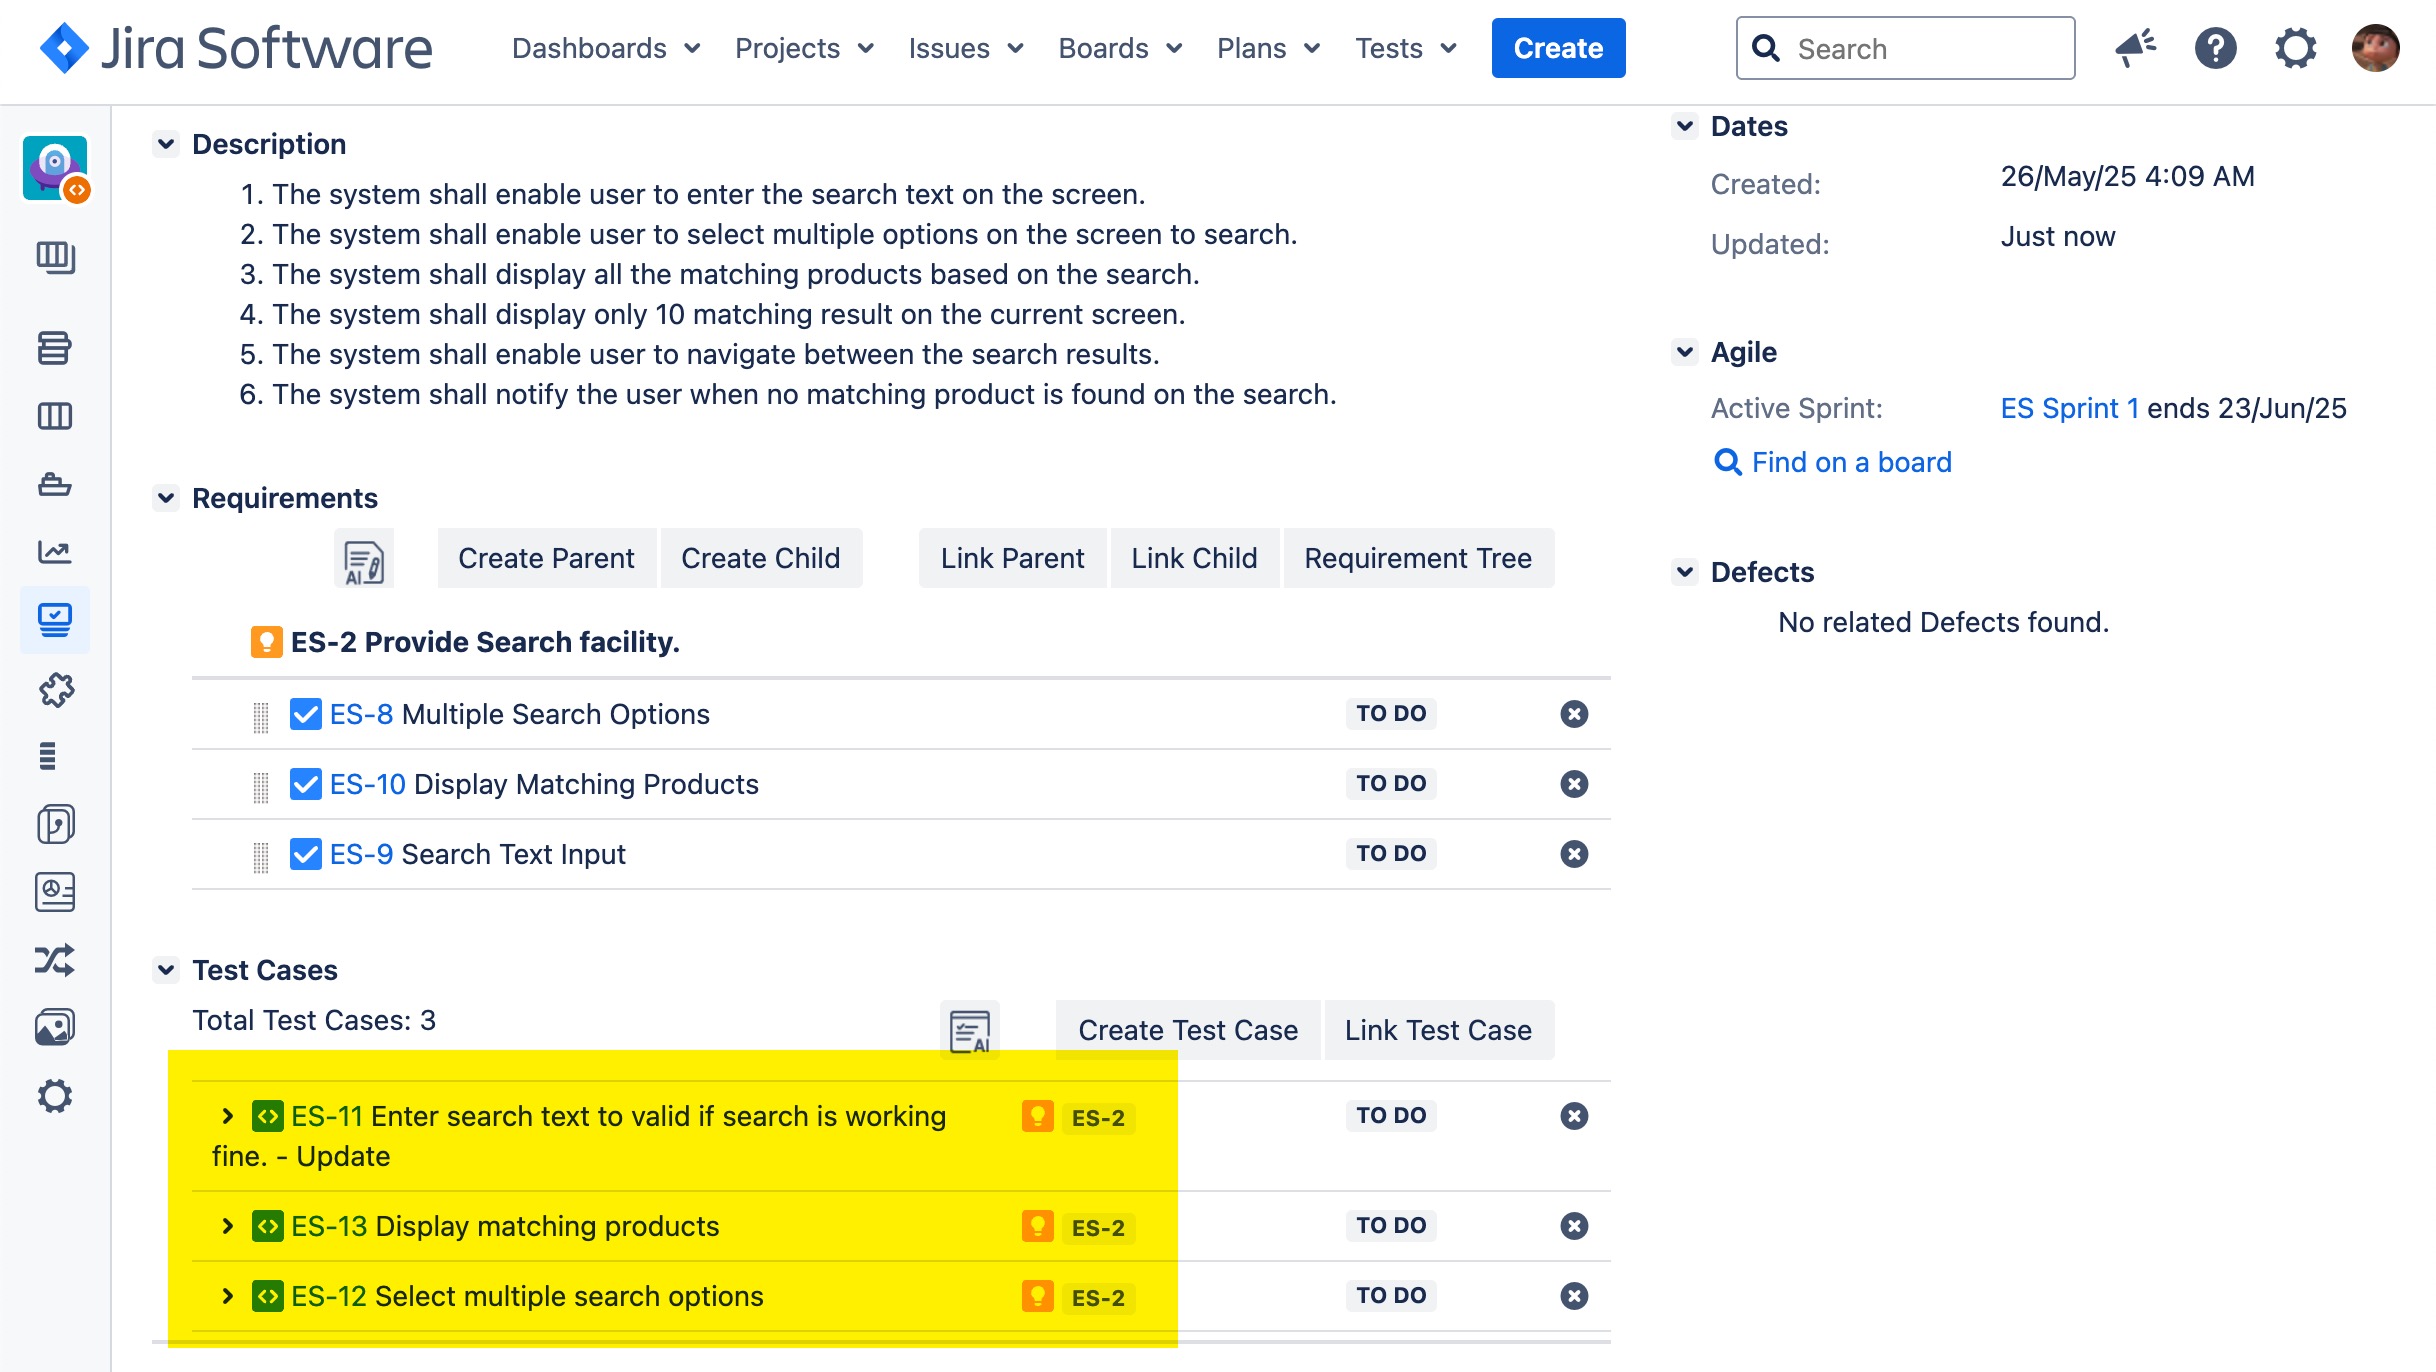Open the notifications megaphone icon
Viewport: 2436px width, 1372px height.
click(x=2135, y=48)
